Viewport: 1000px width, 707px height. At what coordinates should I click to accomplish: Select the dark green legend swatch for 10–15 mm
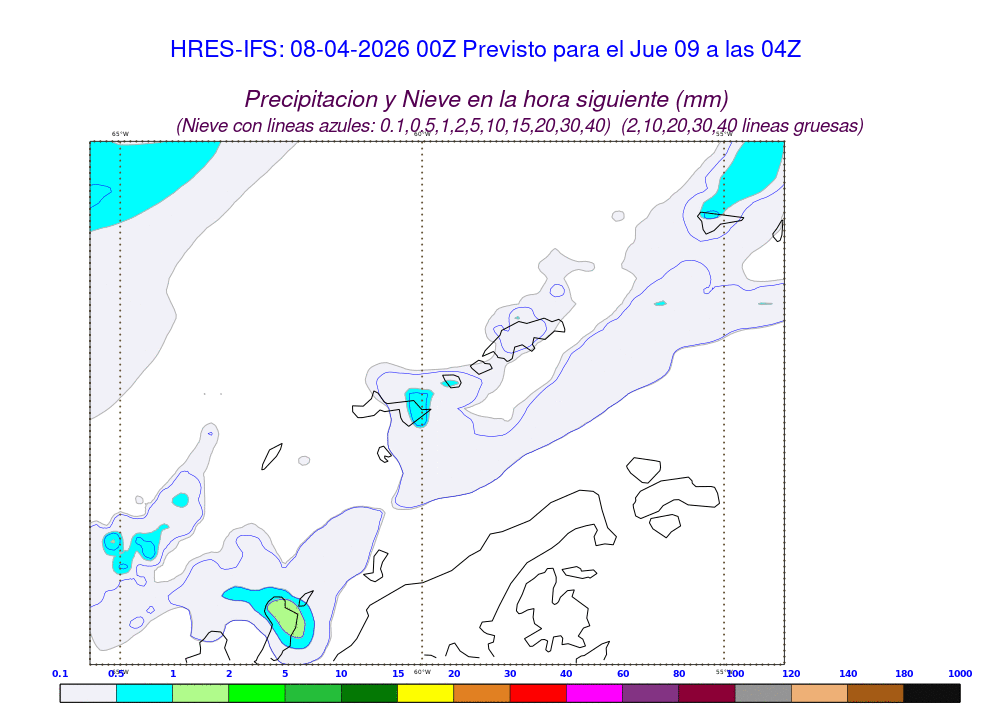(x=369, y=692)
